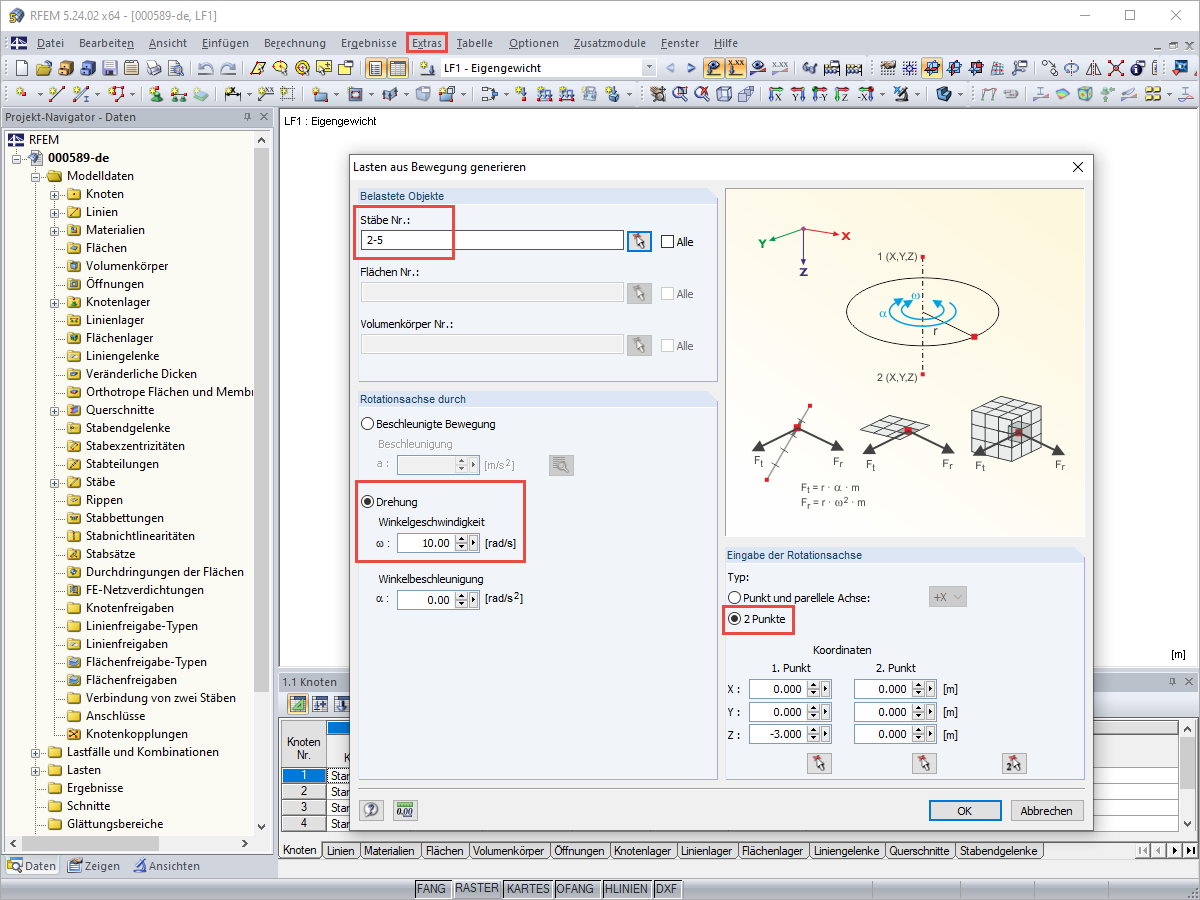Screen dimensions: 1200x900
Task: Click X coordinate field of 2. Punkt
Action: (x=883, y=689)
